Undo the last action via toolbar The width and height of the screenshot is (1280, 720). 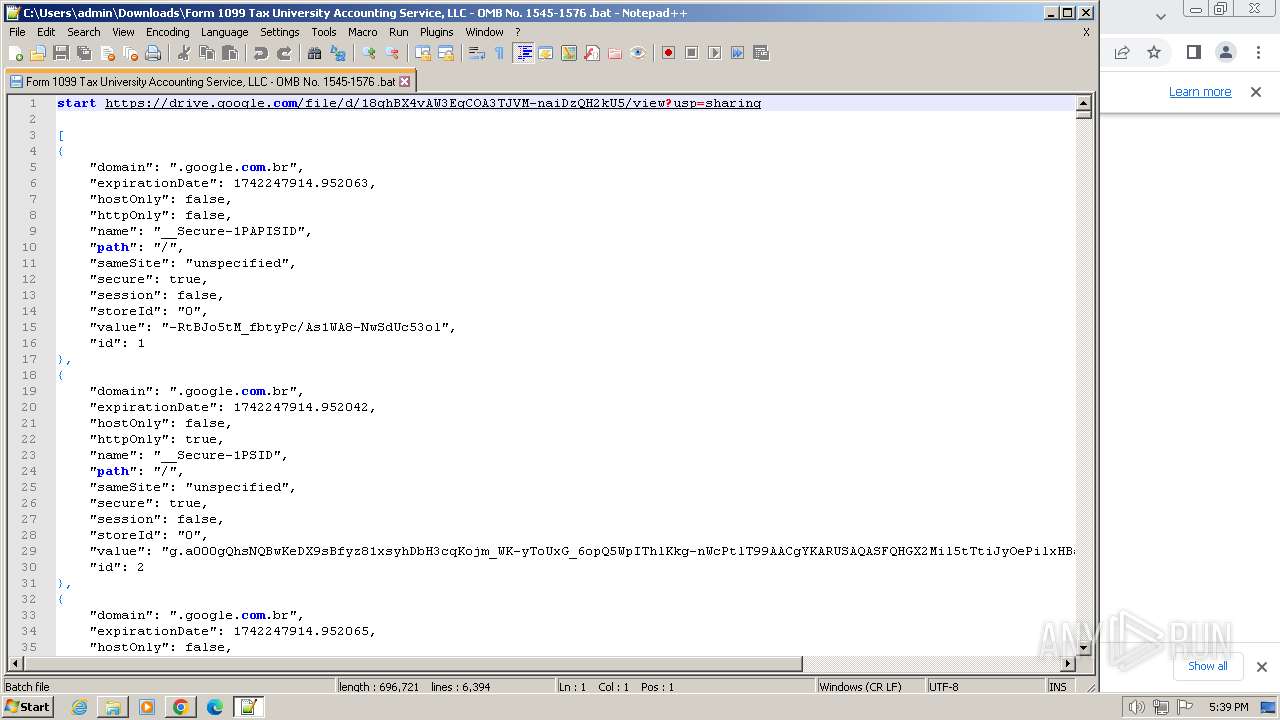pos(260,53)
